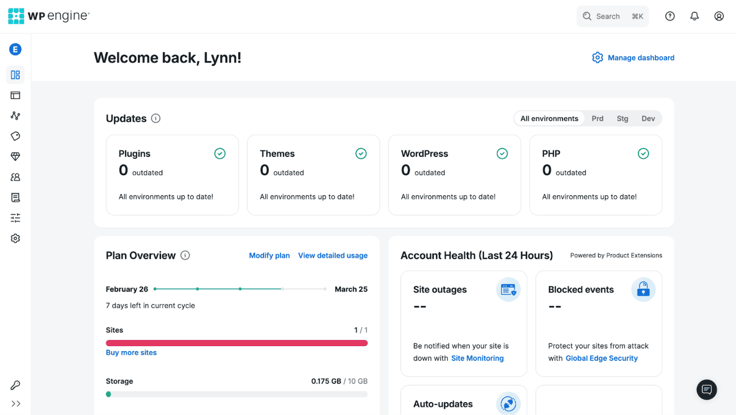Open View detailed usage link

(x=333, y=255)
